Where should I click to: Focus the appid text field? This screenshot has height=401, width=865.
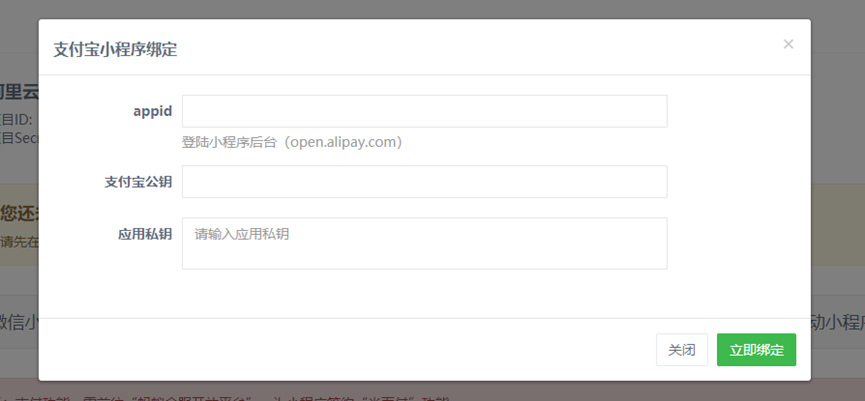(424, 111)
